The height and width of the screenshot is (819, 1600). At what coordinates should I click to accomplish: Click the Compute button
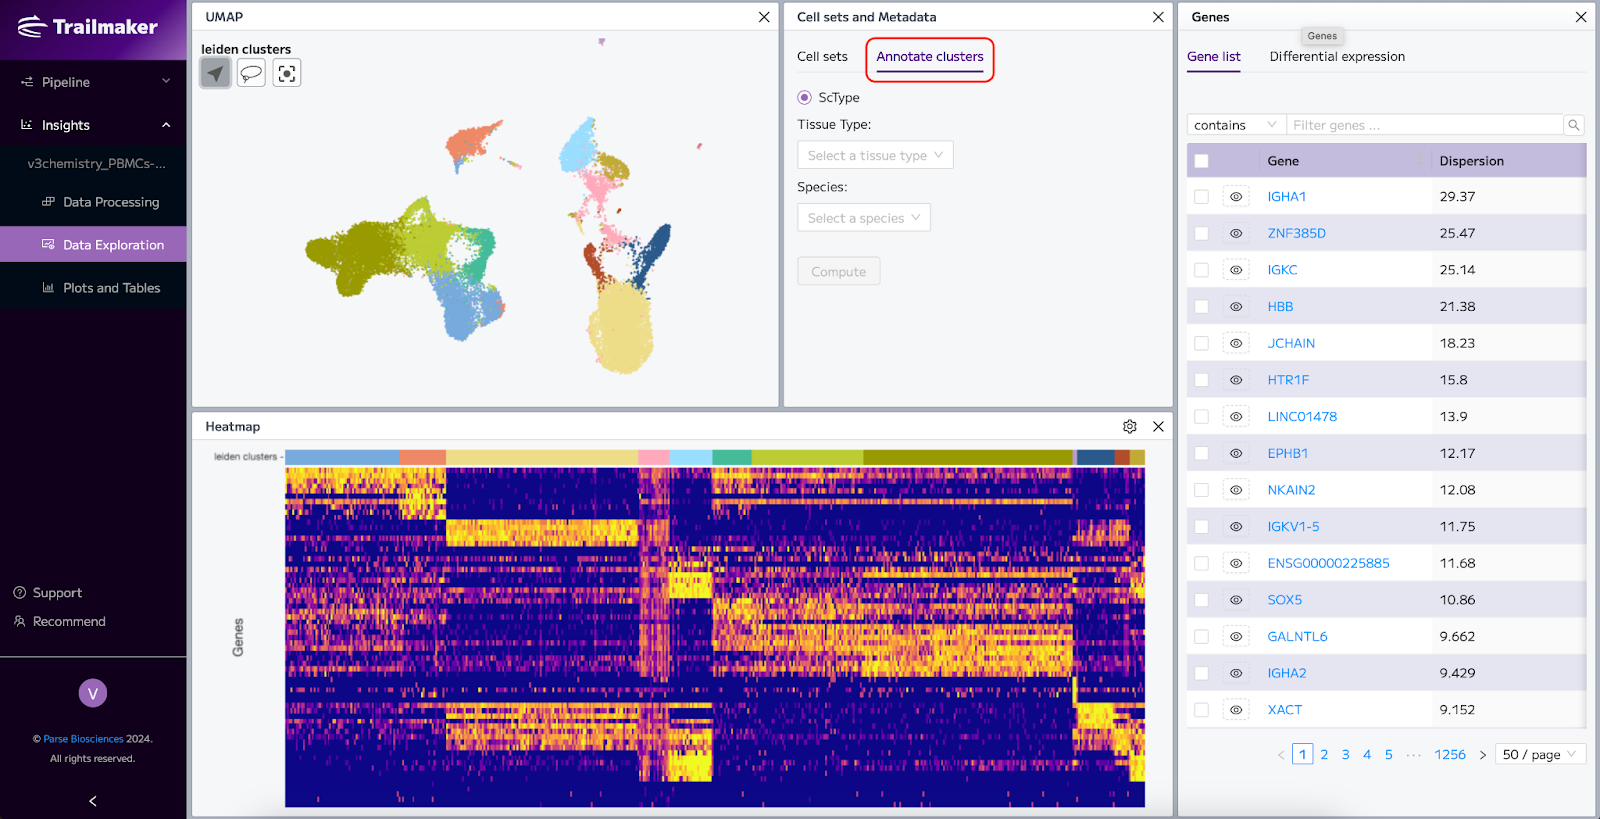[839, 272]
